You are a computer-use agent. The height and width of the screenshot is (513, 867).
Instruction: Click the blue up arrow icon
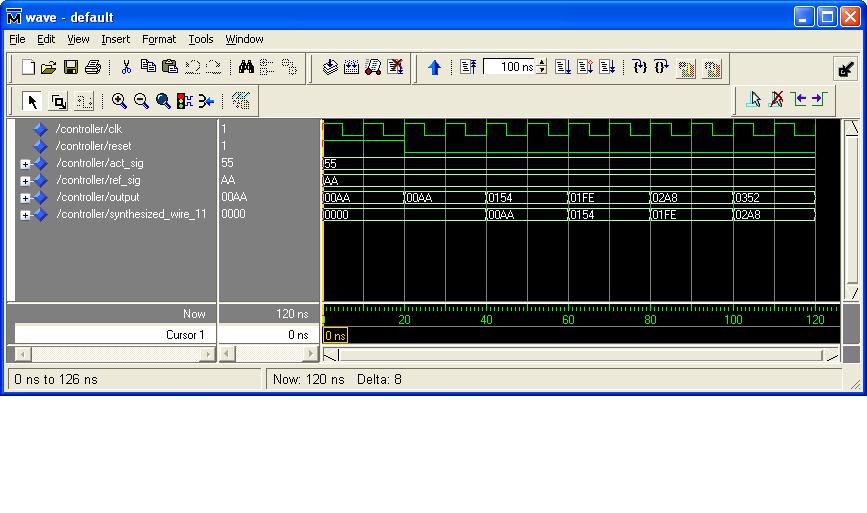point(434,68)
